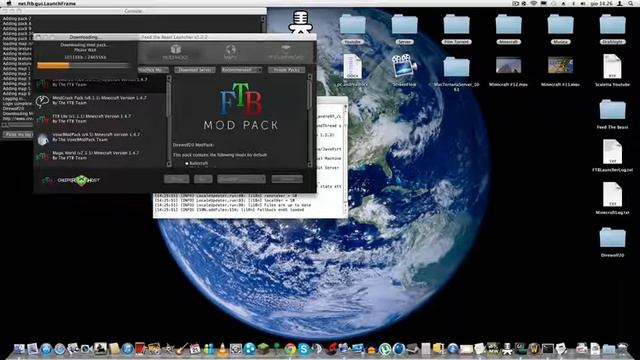The height and width of the screenshot is (360, 640).
Task: Click the white log window scrollbar
Action: [x=345, y=159]
